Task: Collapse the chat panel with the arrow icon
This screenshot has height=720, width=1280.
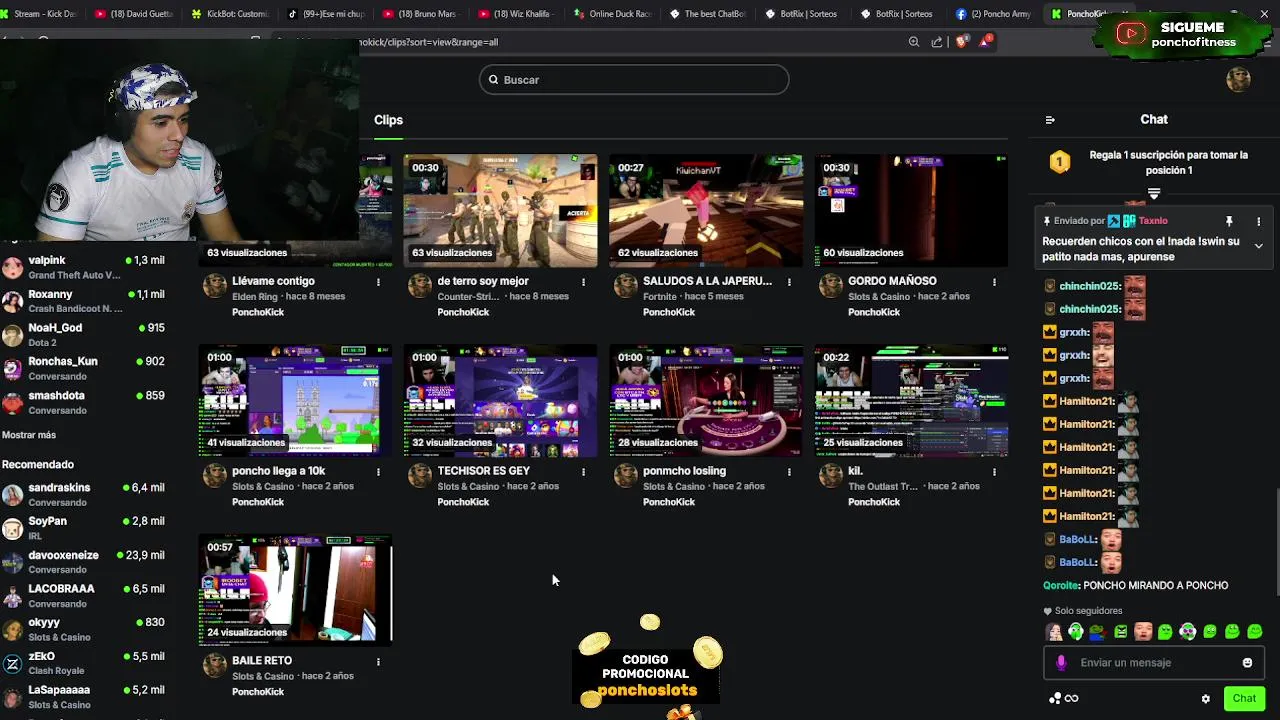Action: (1050, 120)
